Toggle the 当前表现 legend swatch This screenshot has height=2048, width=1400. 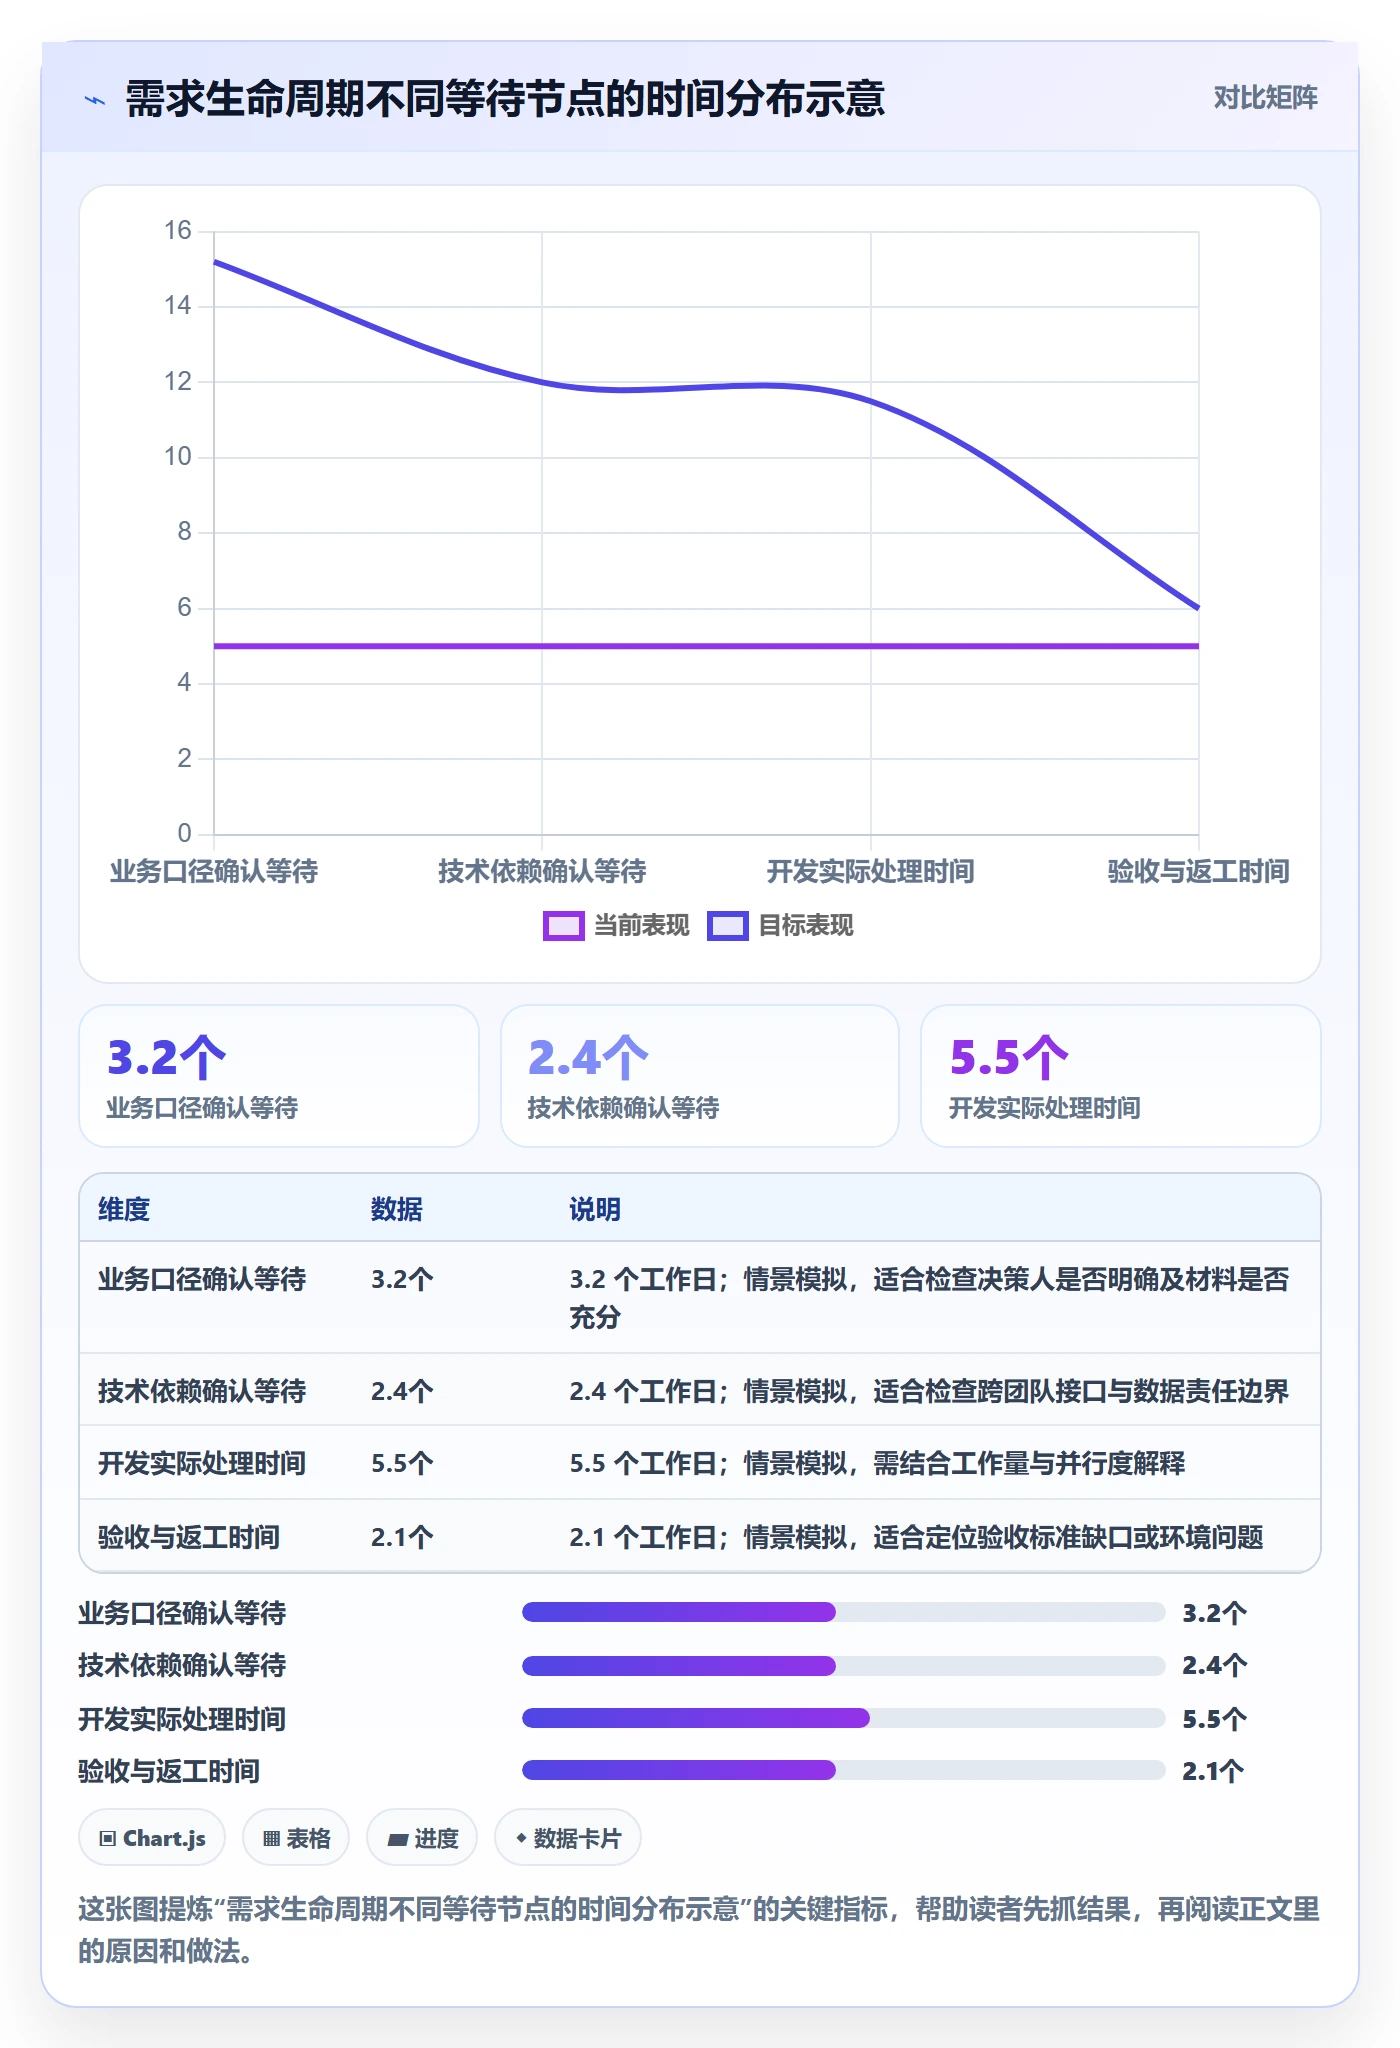[x=563, y=926]
